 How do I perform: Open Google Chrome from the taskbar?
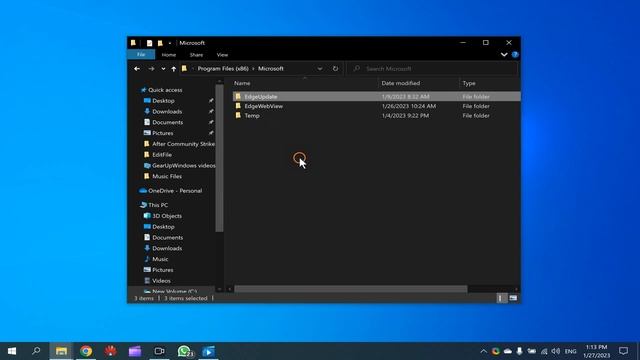(86, 351)
